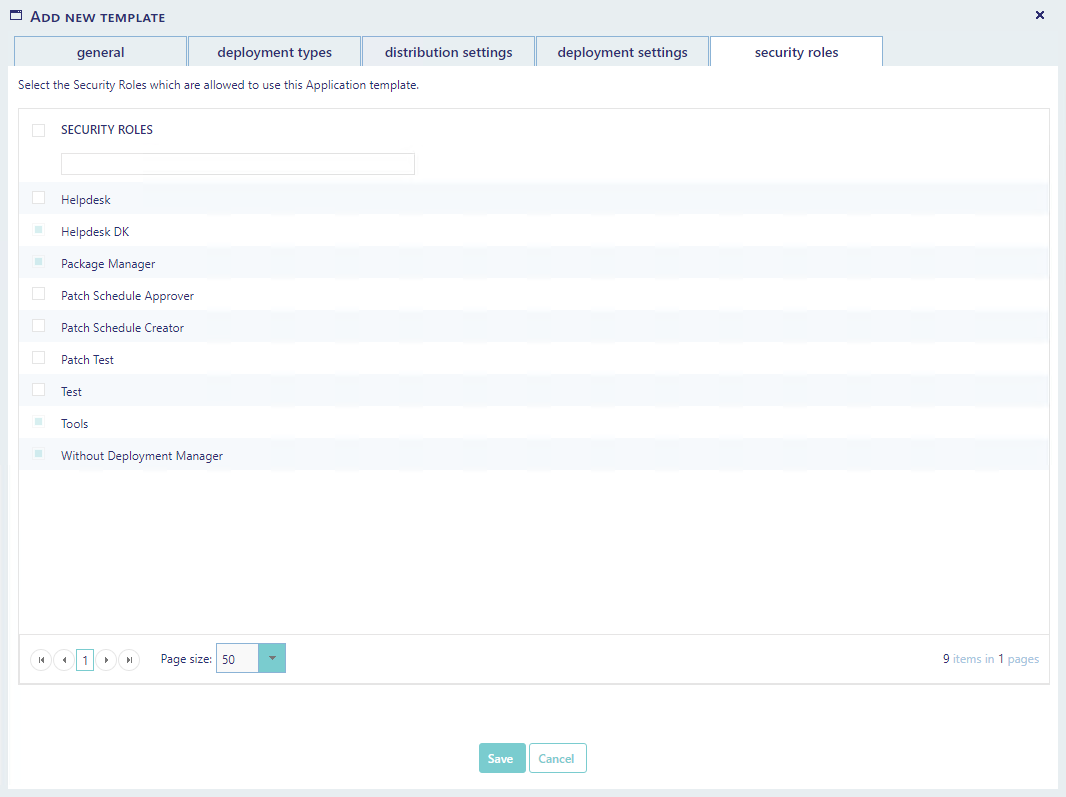Switch to the general tab
The height and width of the screenshot is (797, 1066).
[x=100, y=52]
